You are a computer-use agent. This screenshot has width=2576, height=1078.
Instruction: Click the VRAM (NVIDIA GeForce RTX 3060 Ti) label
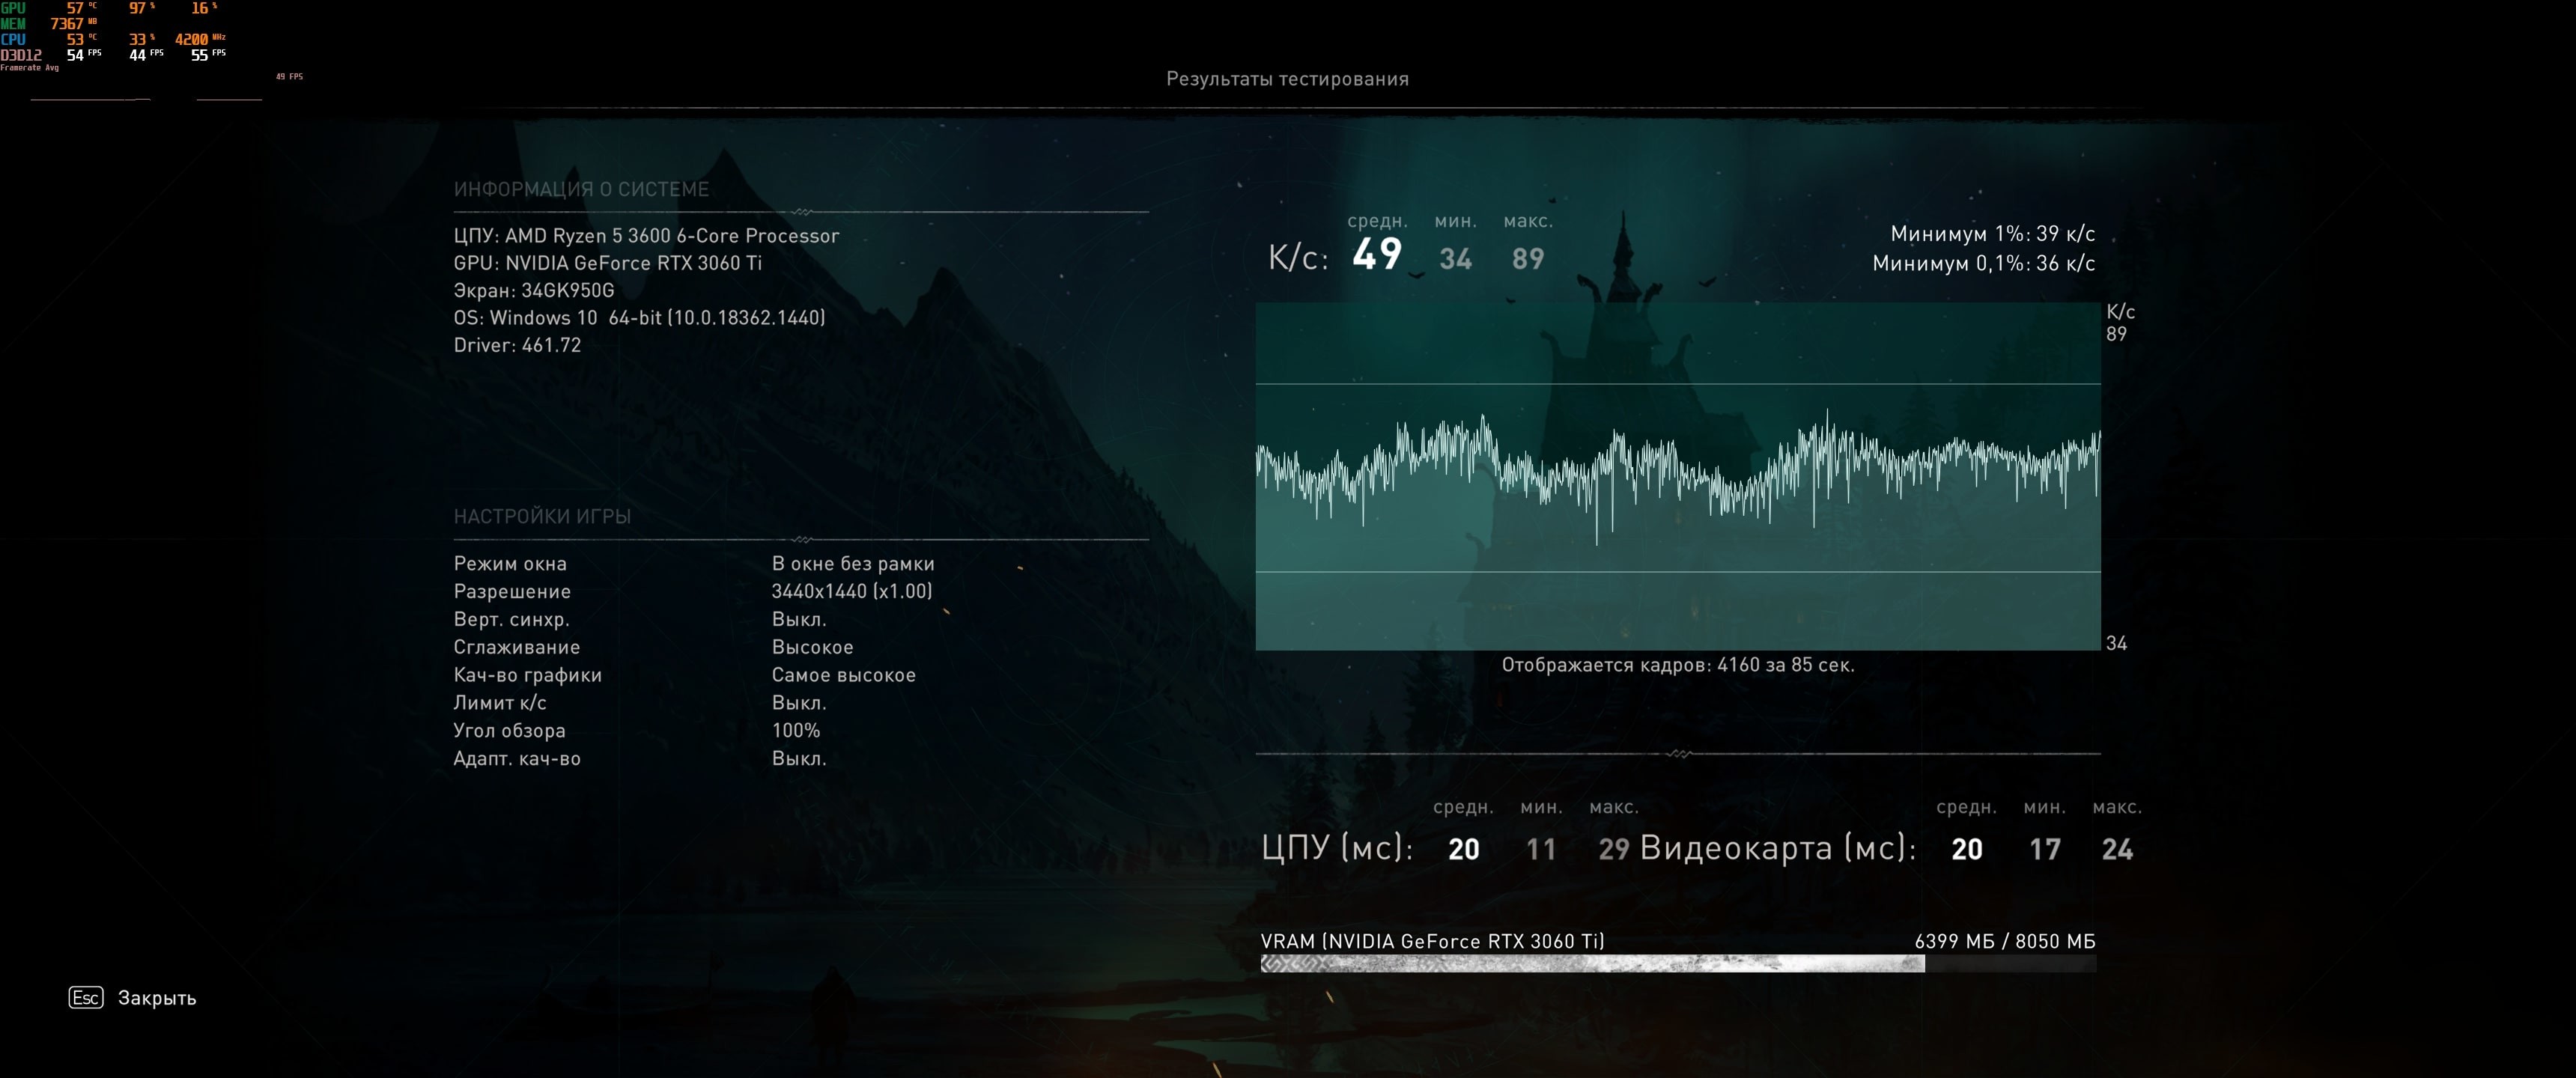pyautogui.click(x=1432, y=941)
